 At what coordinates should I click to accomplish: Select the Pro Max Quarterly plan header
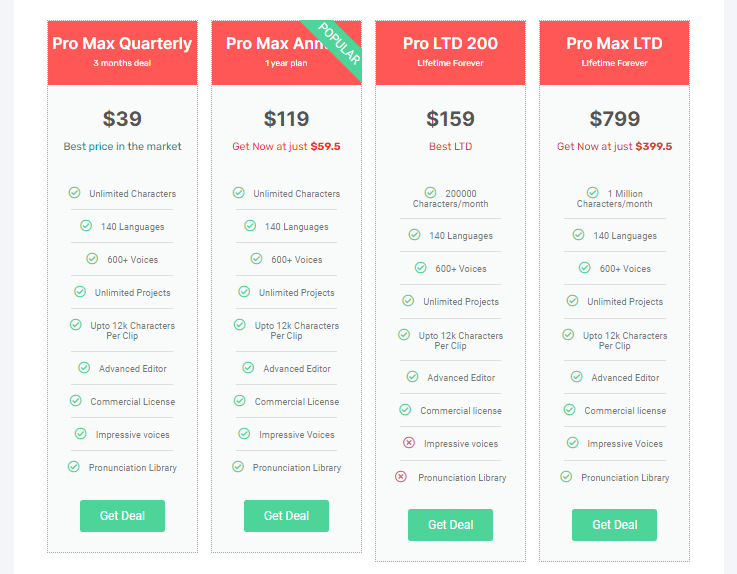(122, 51)
